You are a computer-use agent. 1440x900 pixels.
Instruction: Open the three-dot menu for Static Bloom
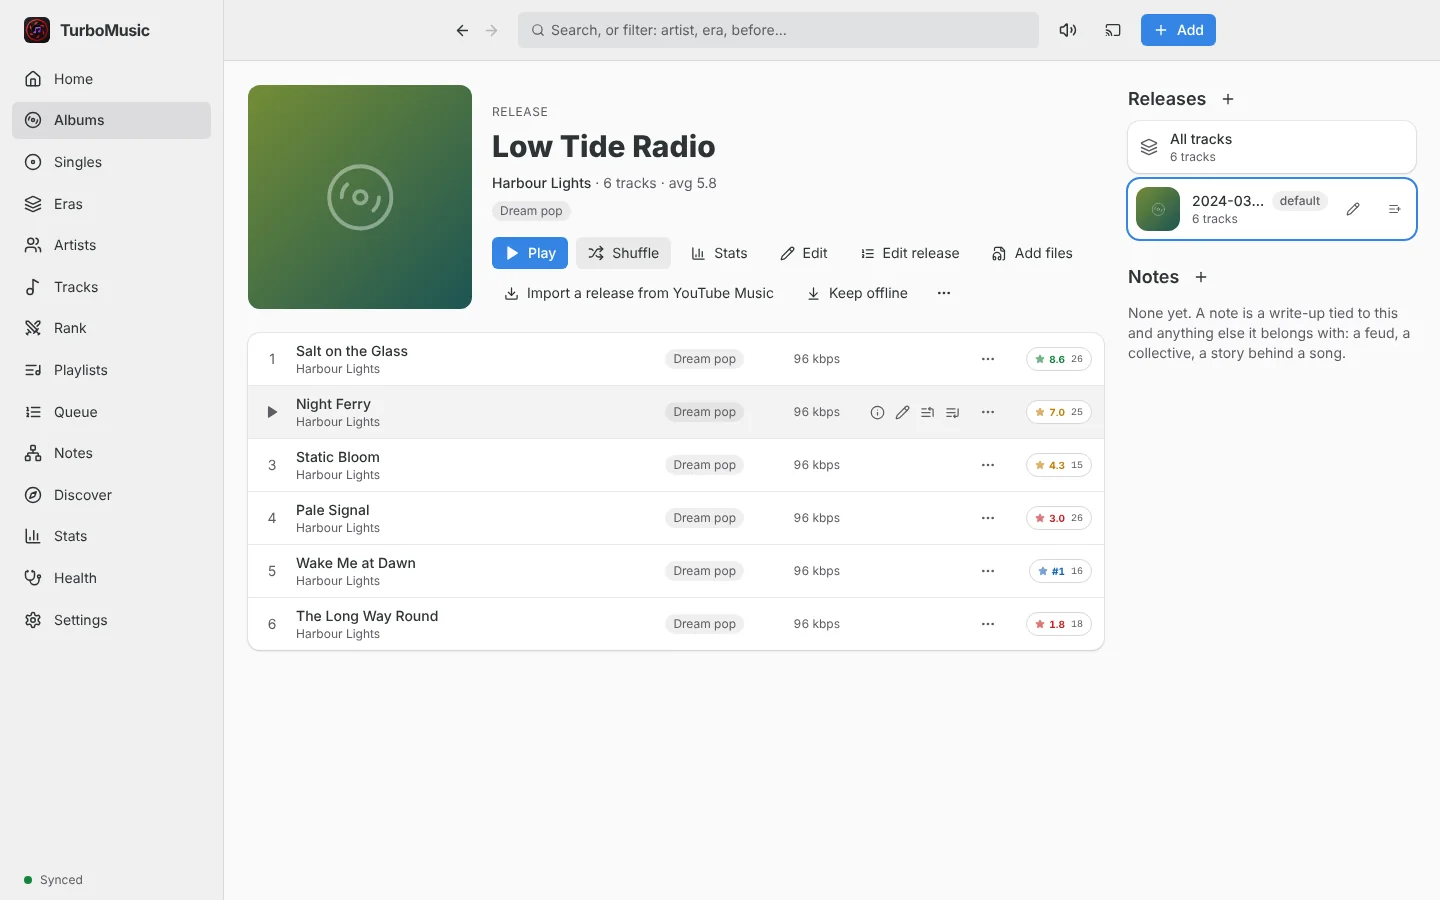pyautogui.click(x=988, y=465)
